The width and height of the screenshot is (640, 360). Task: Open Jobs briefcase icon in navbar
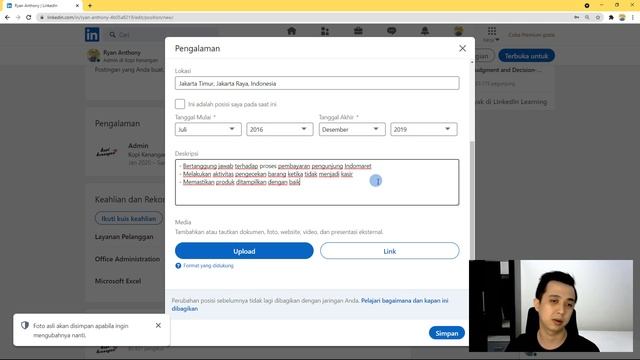tap(358, 31)
